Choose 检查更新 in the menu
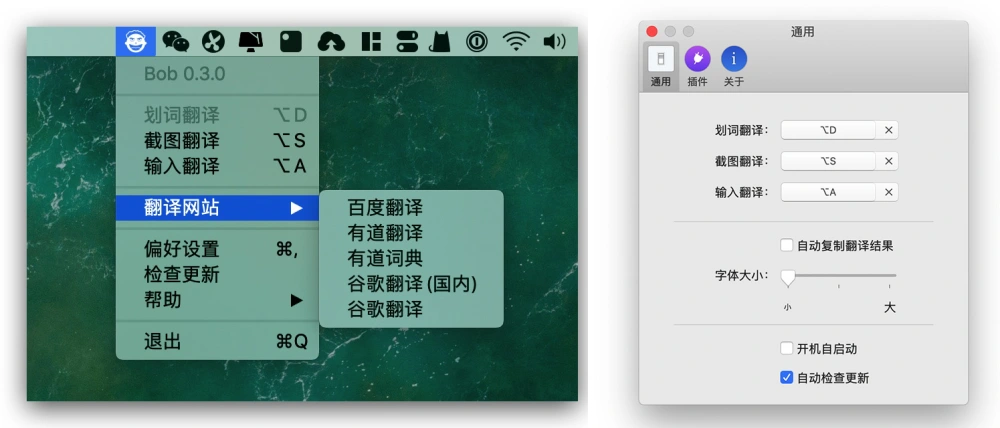This screenshot has height=428, width=1000. 217,274
